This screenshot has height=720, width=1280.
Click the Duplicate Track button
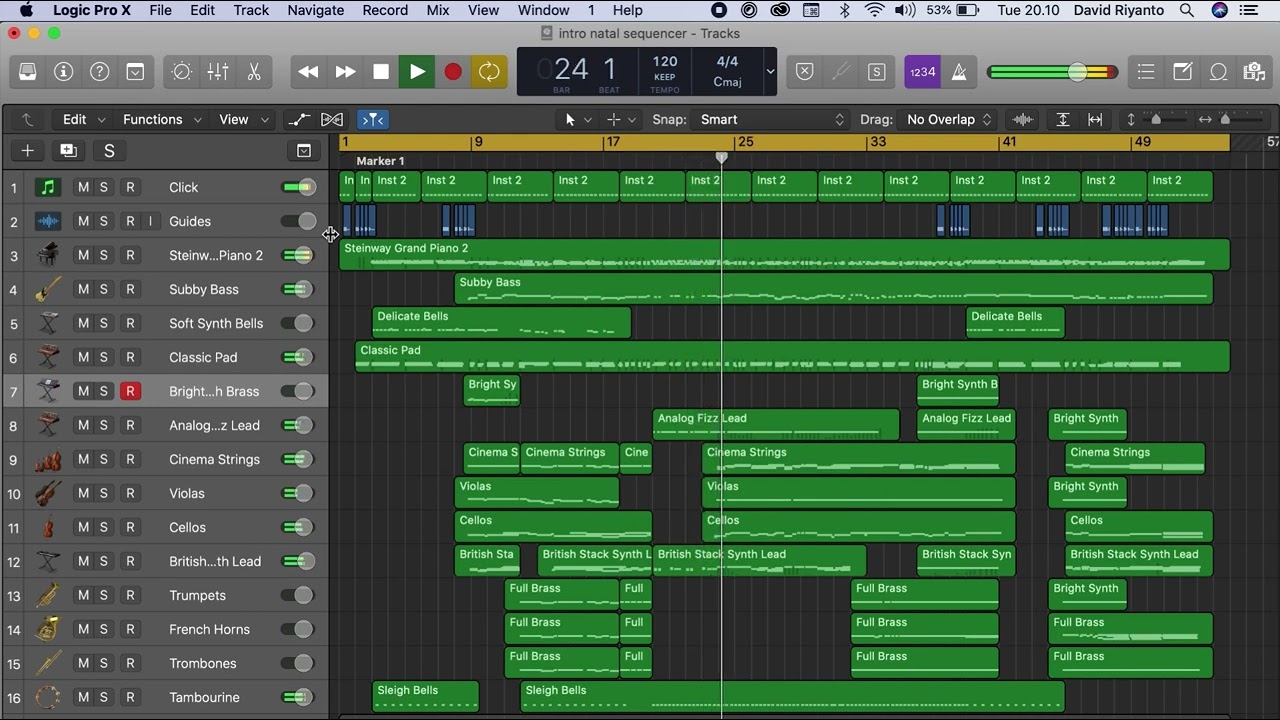(x=68, y=151)
